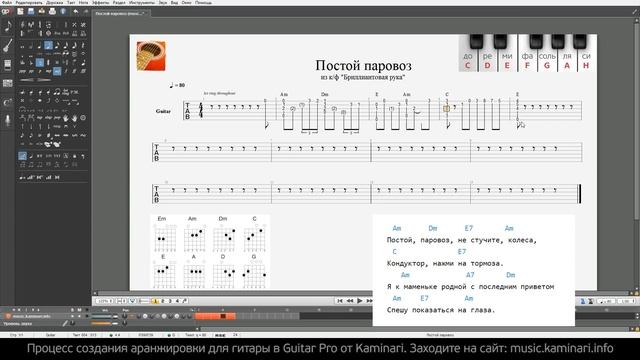The width and height of the screenshot is (640, 360).
Task: Open the Файл menu
Action: [x=7, y=2]
